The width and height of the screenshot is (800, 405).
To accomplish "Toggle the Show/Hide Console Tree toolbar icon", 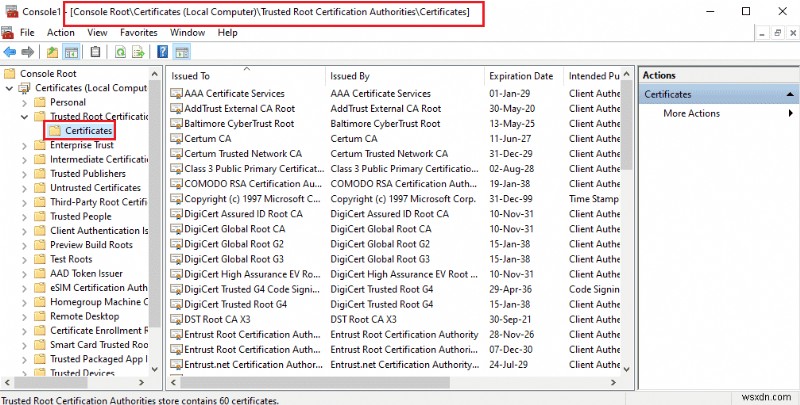I will [71, 52].
